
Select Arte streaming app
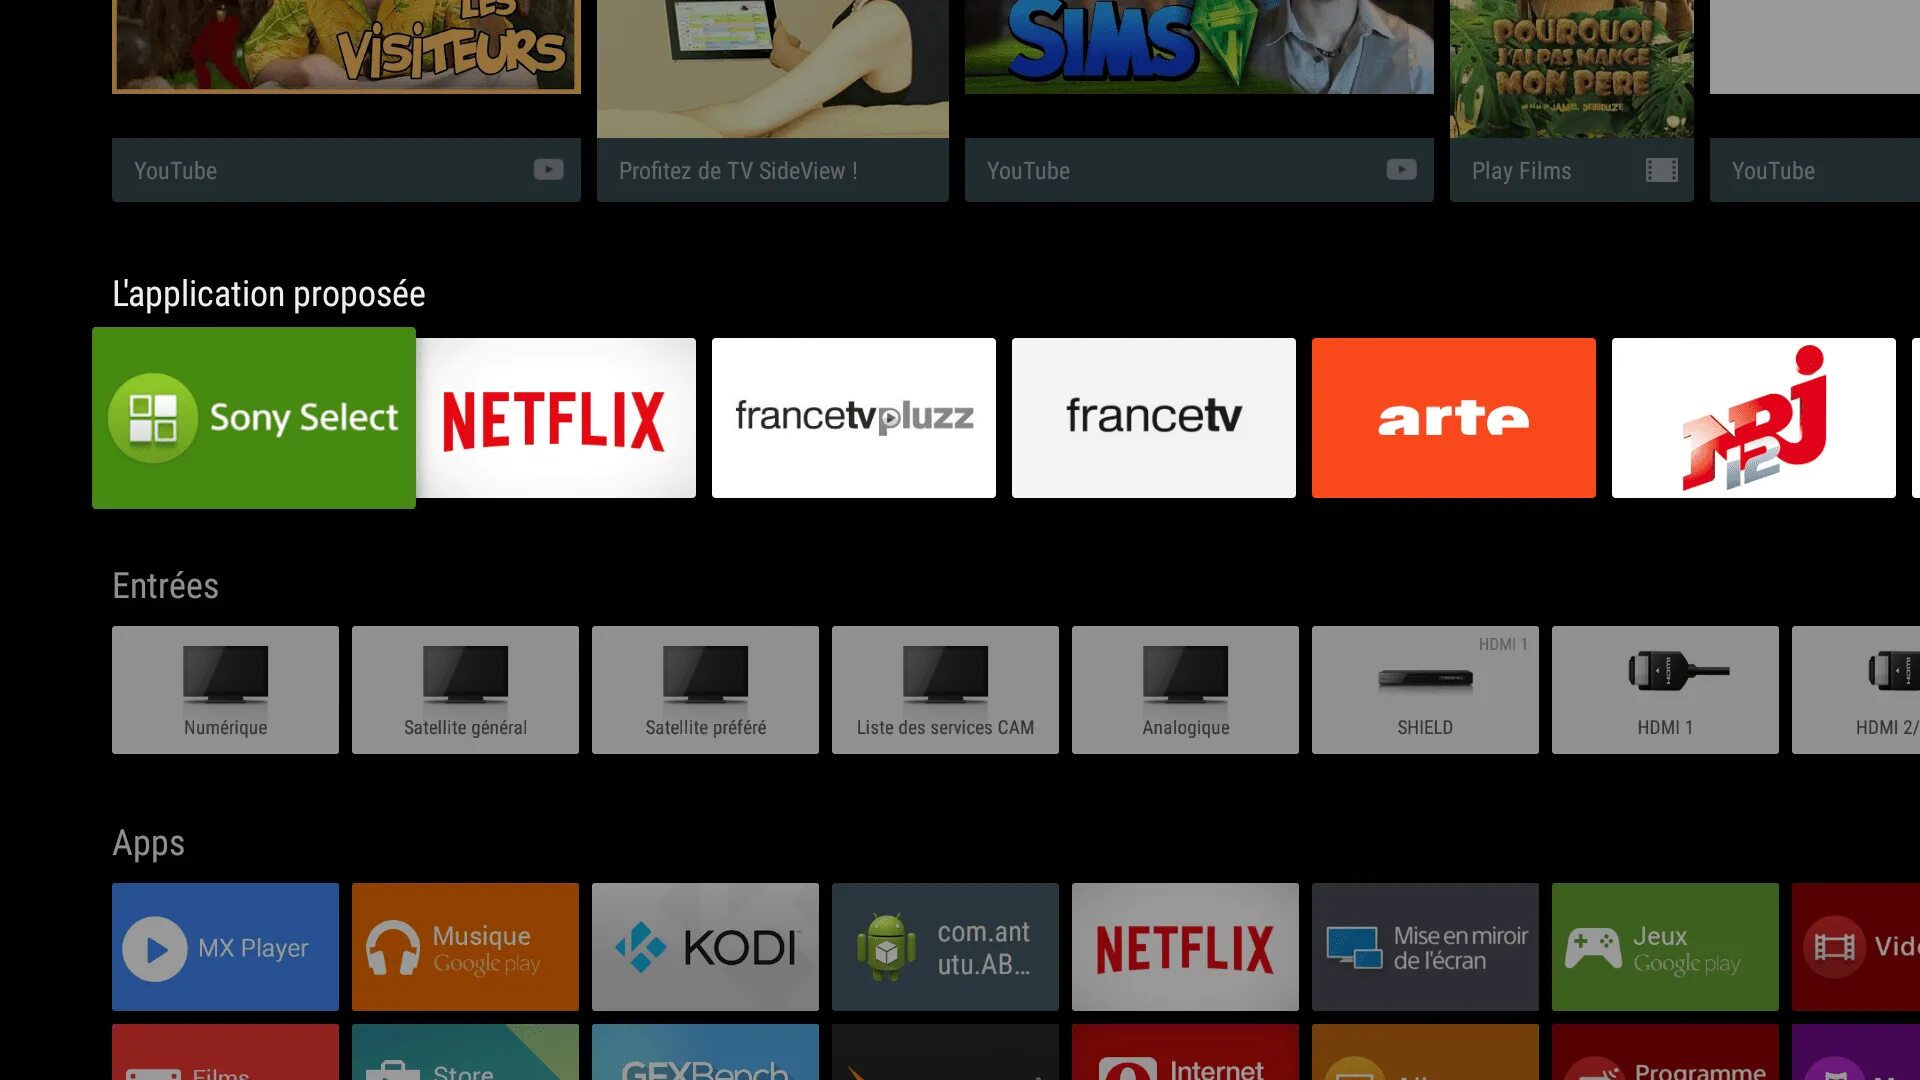tap(1453, 418)
